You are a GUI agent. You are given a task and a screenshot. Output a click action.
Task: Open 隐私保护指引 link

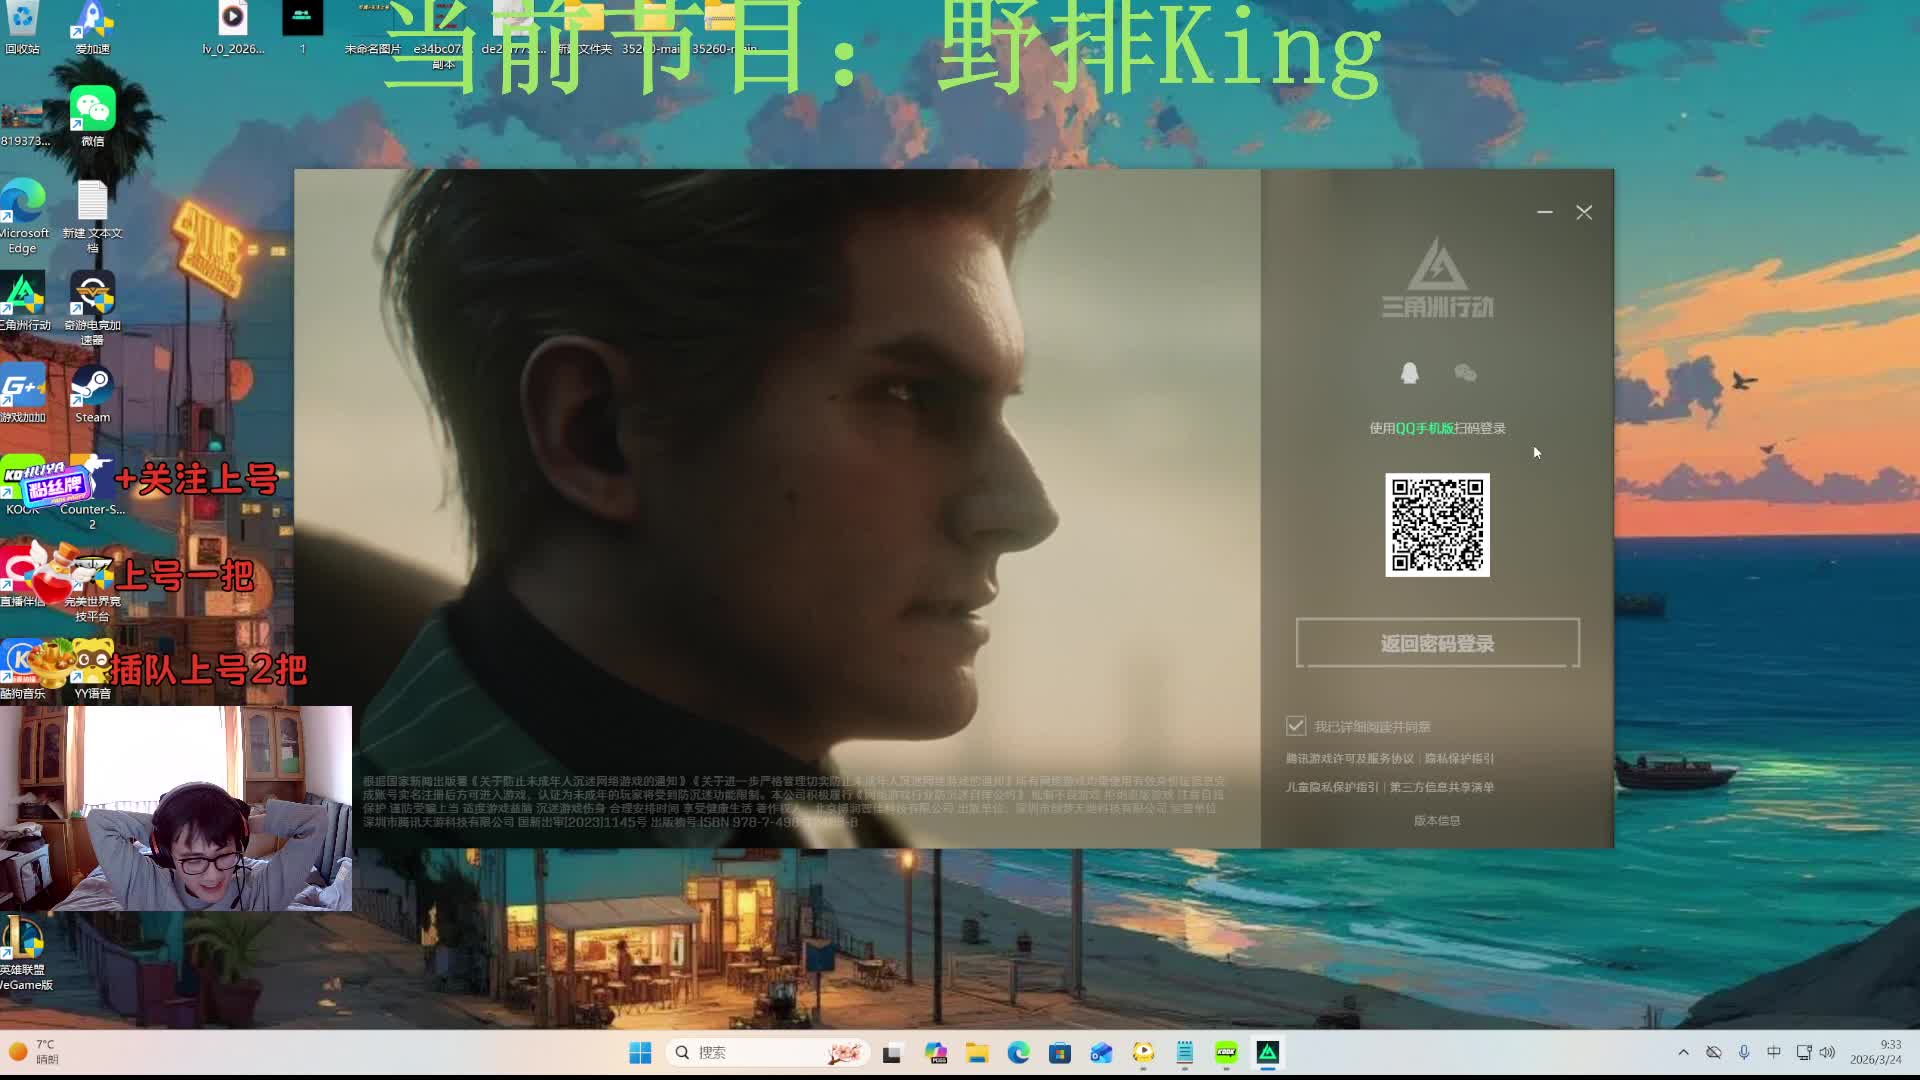tap(1459, 759)
